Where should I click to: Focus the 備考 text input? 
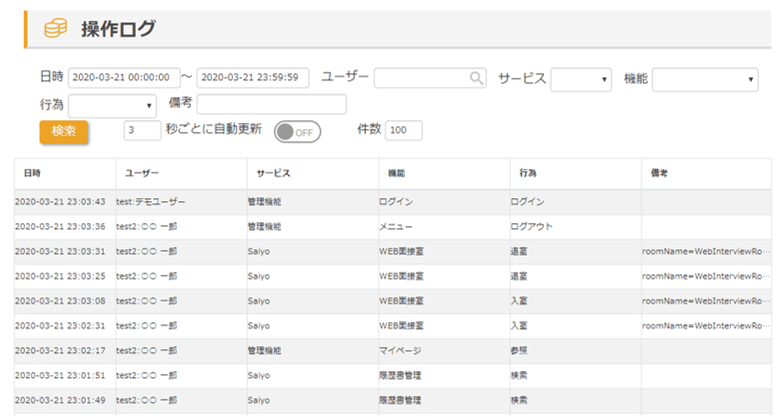pyautogui.click(x=271, y=104)
